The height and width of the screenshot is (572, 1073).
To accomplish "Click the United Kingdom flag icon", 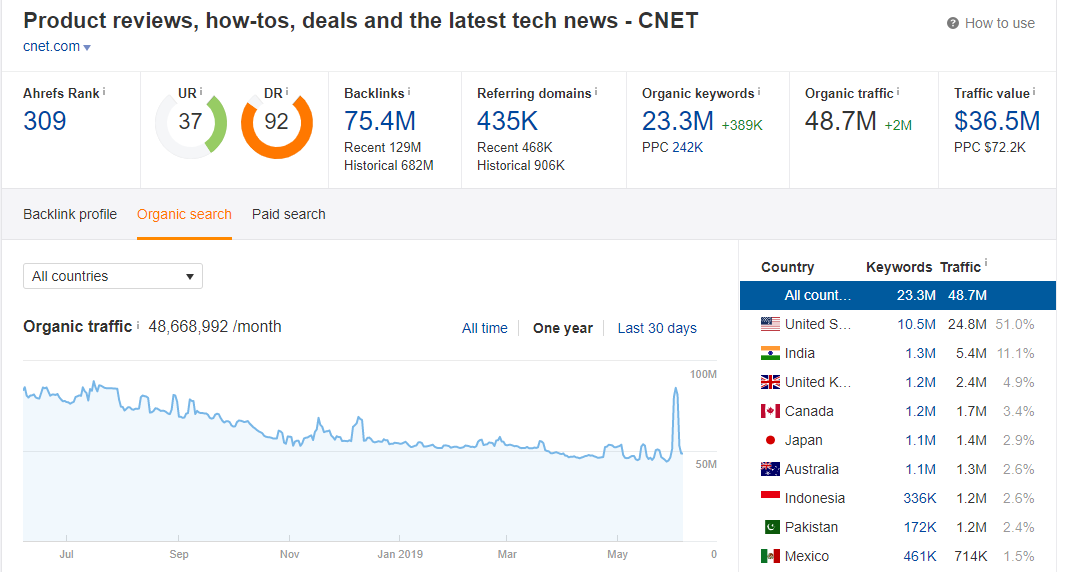I will pyautogui.click(x=770, y=382).
